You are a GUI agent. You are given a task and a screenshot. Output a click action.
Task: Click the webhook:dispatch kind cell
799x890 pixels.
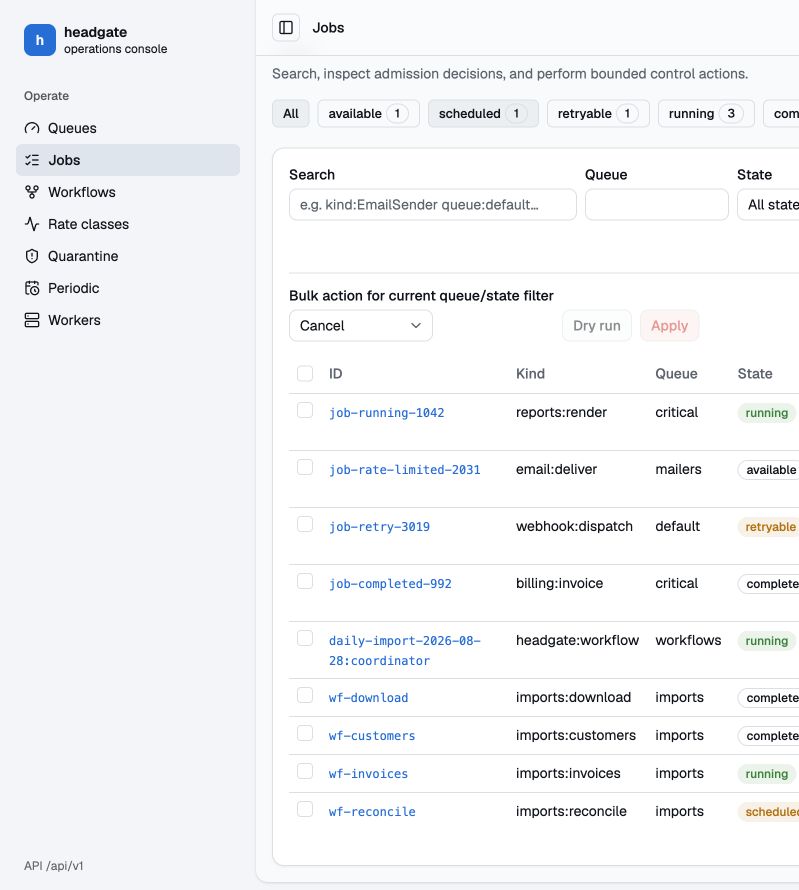point(574,526)
